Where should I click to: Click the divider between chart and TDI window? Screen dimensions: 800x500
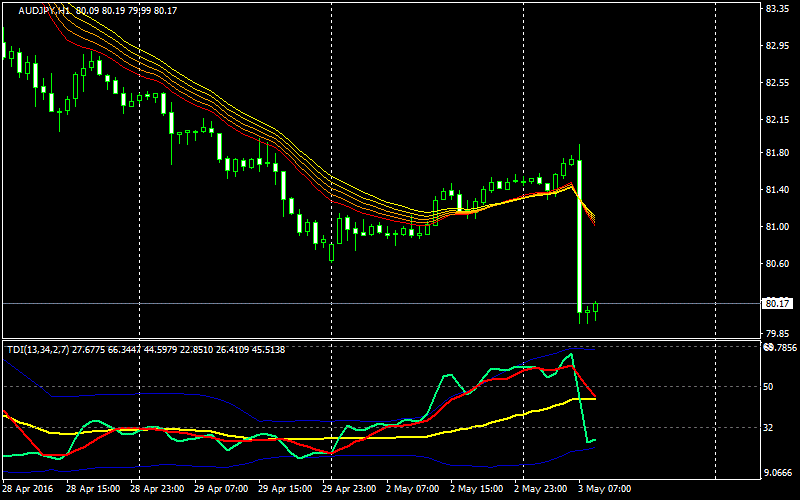380,340
